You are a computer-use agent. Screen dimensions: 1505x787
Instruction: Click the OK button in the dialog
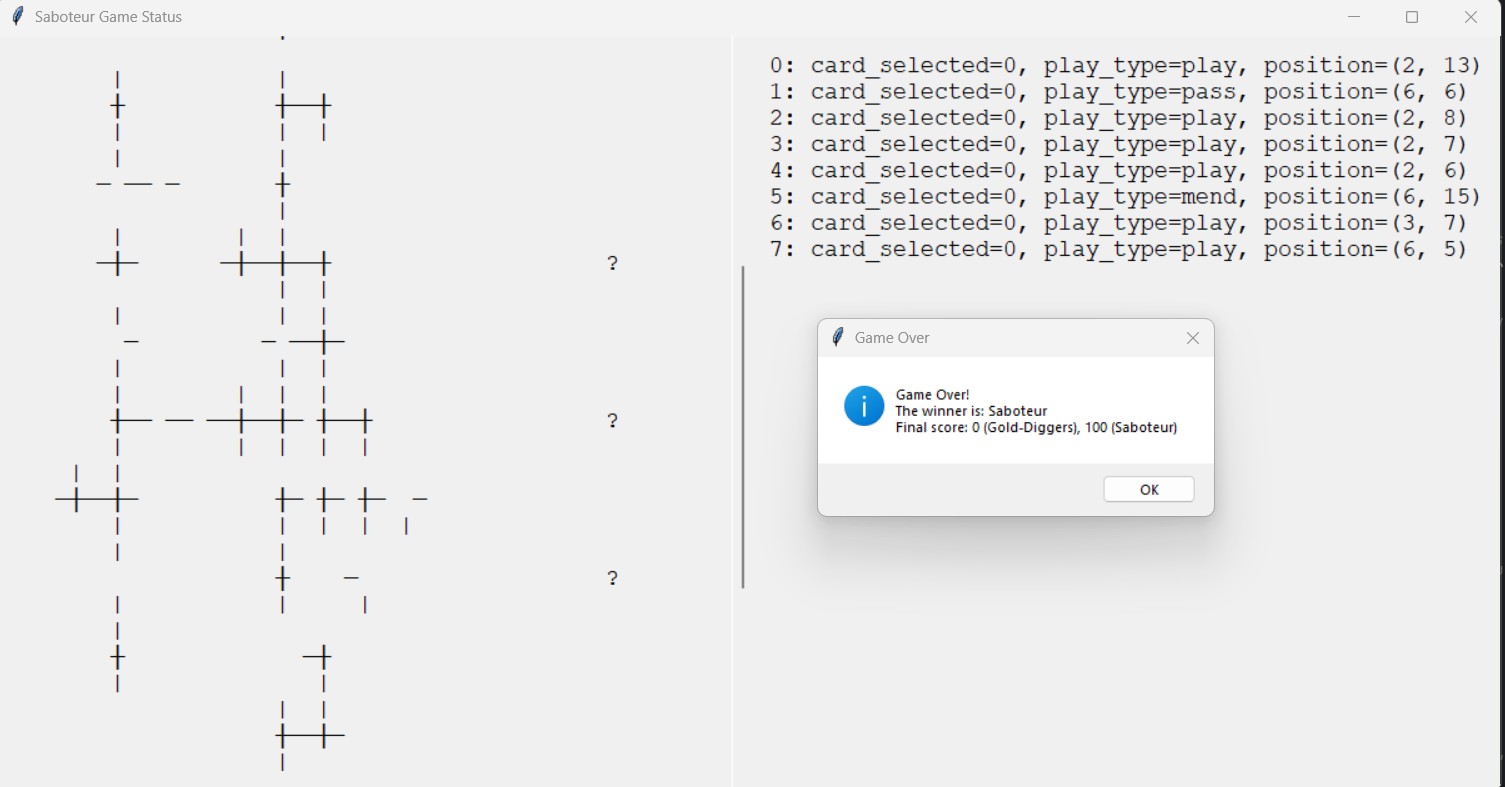(1148, 489)
